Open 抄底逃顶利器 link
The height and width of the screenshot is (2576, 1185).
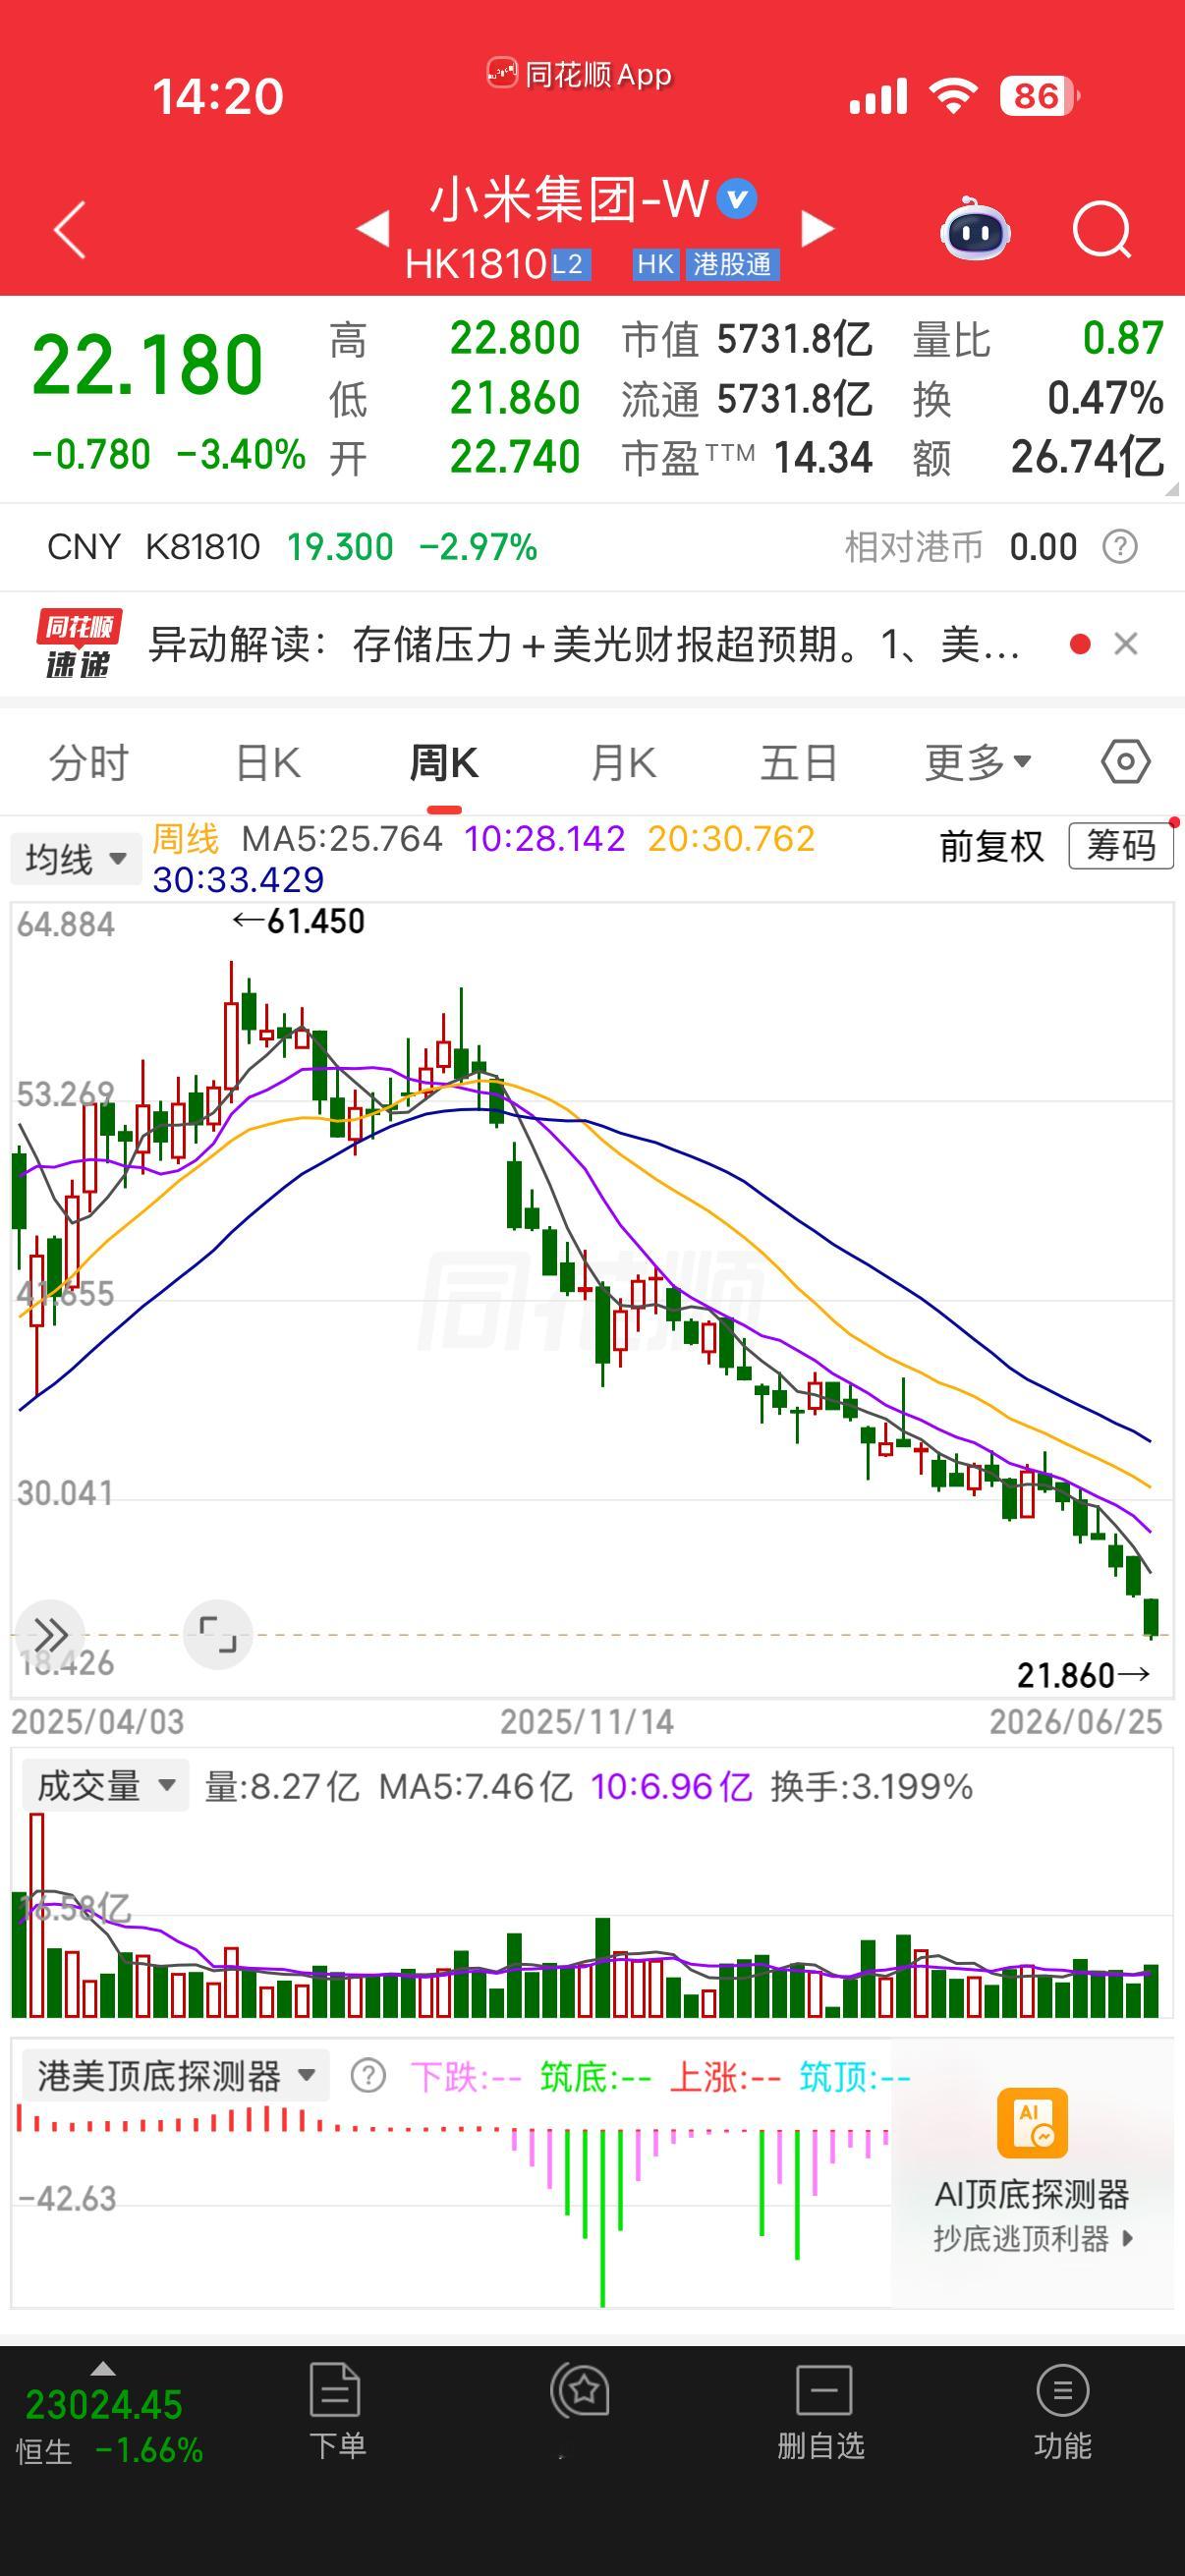click(x=1032, y=2238)
